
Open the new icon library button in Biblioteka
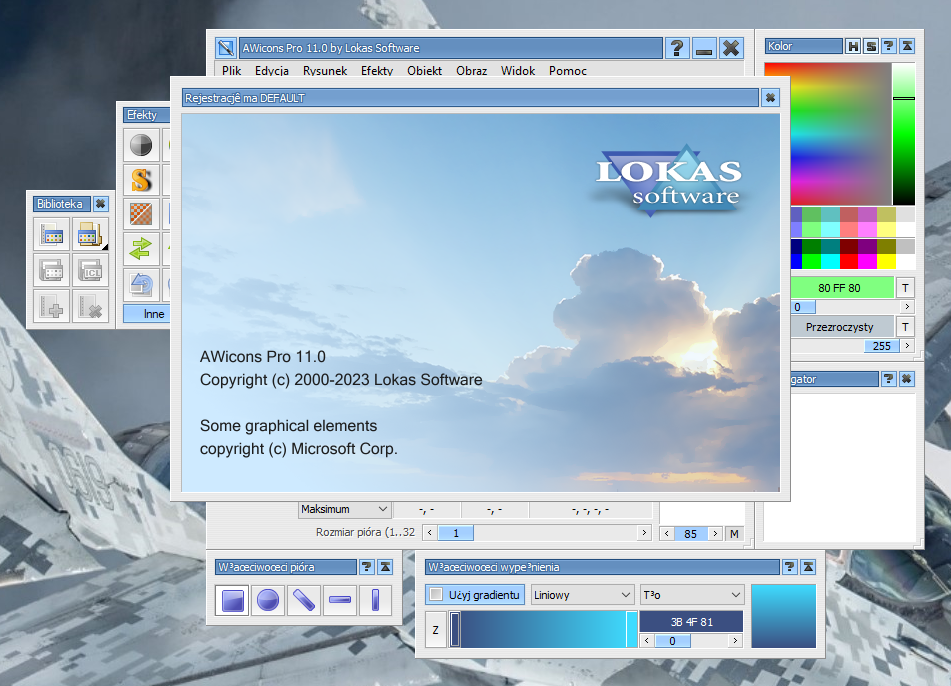click(x=51, y=234)
